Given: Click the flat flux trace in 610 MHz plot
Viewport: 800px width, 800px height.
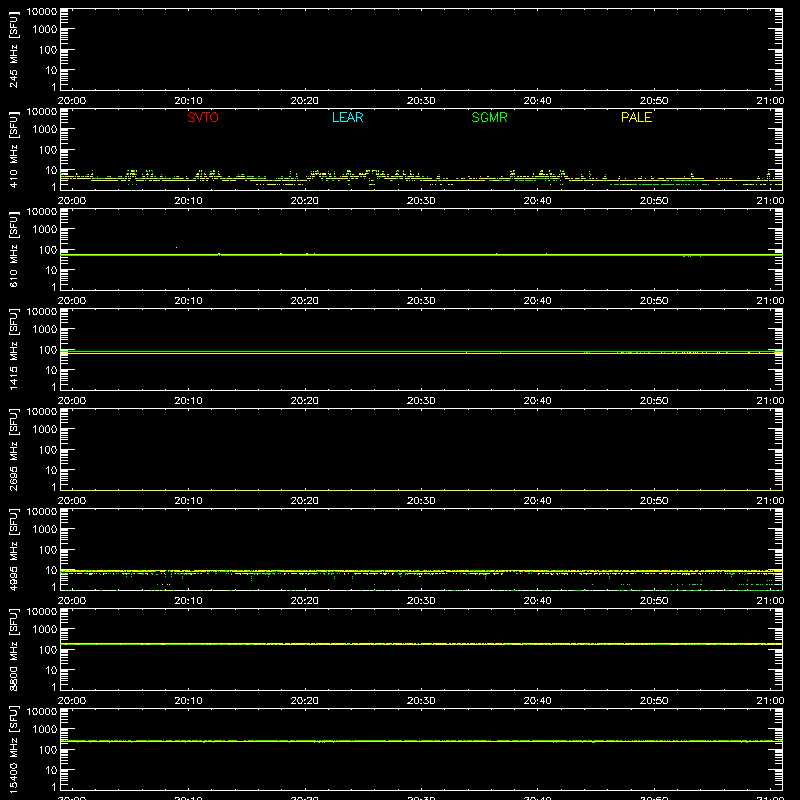Looking at the screenshot, I should 421,255.
